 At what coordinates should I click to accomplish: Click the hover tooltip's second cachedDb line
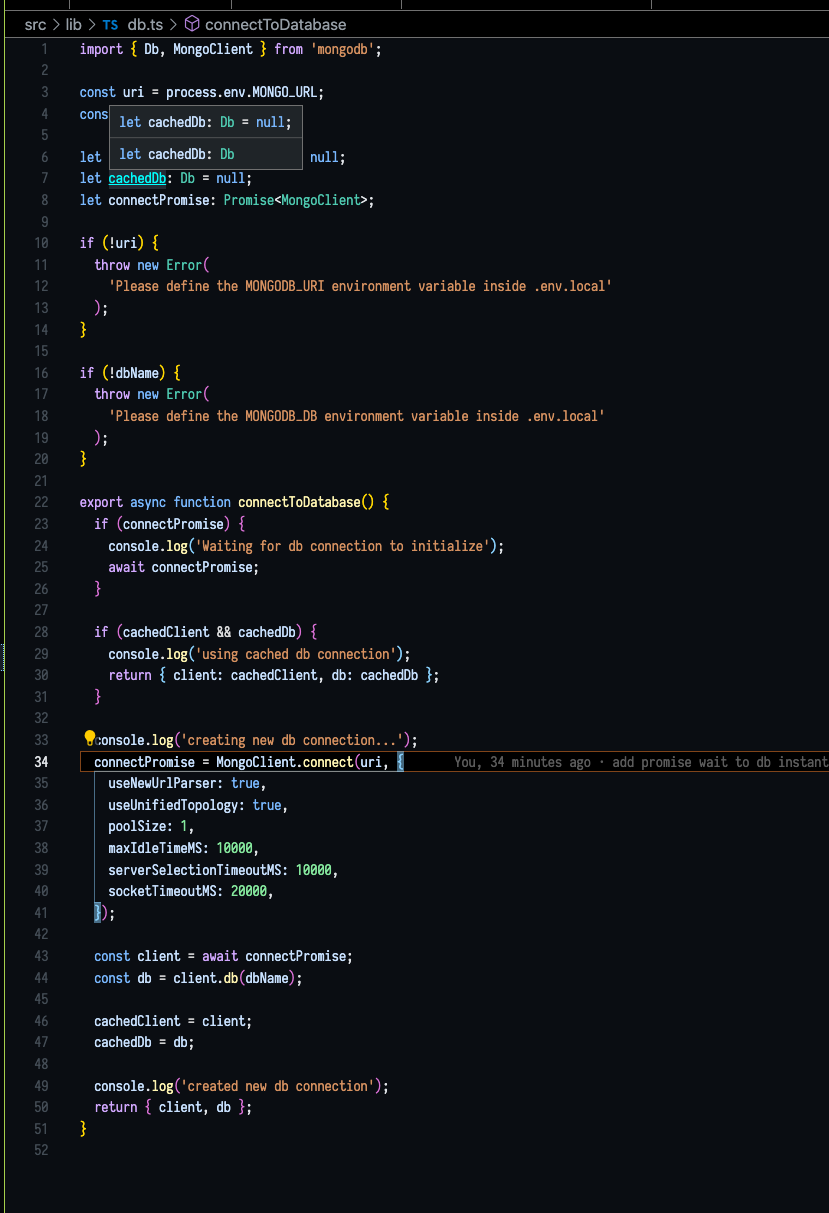(x=176, y=154)
